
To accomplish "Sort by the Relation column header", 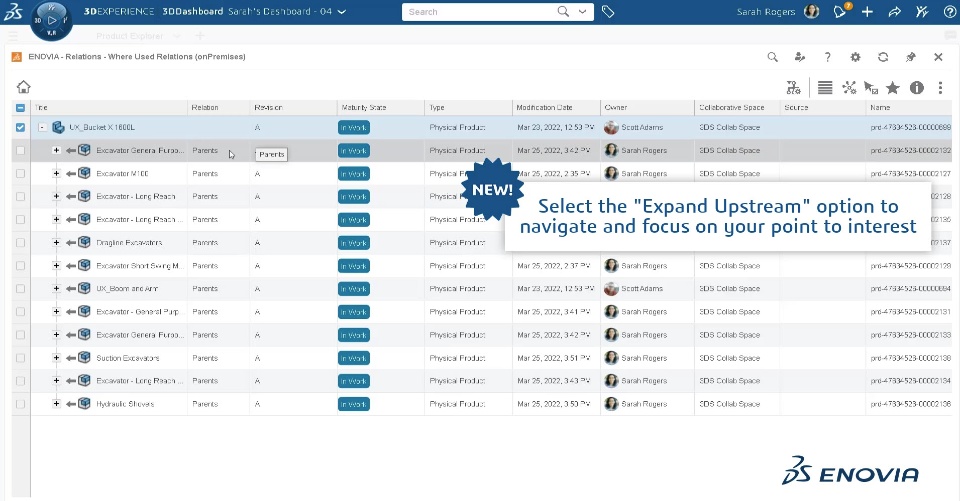I will click(x=205, y=108).
